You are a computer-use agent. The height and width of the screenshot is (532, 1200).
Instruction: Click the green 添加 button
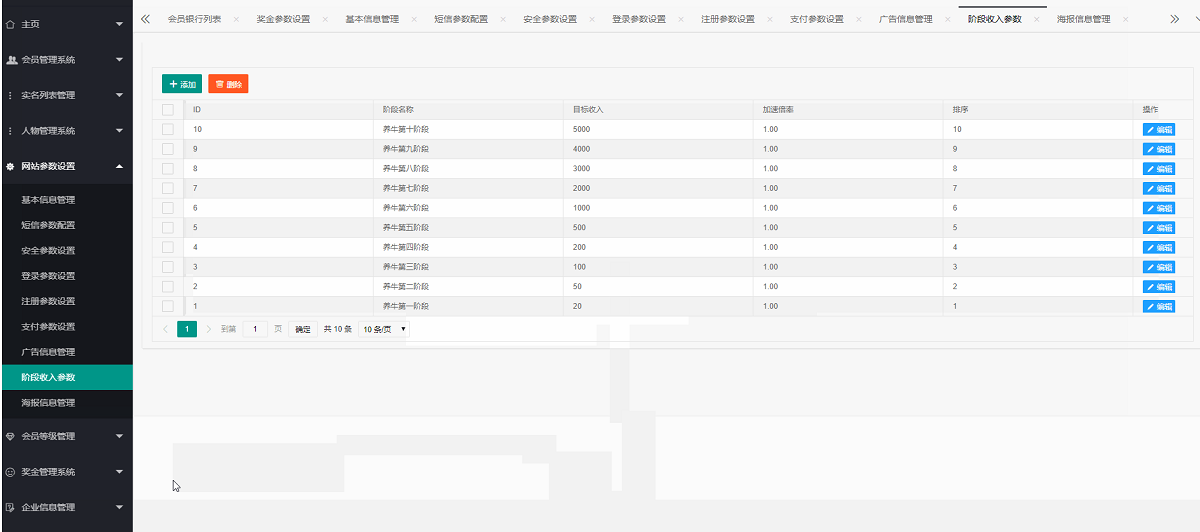click(182, 85)
